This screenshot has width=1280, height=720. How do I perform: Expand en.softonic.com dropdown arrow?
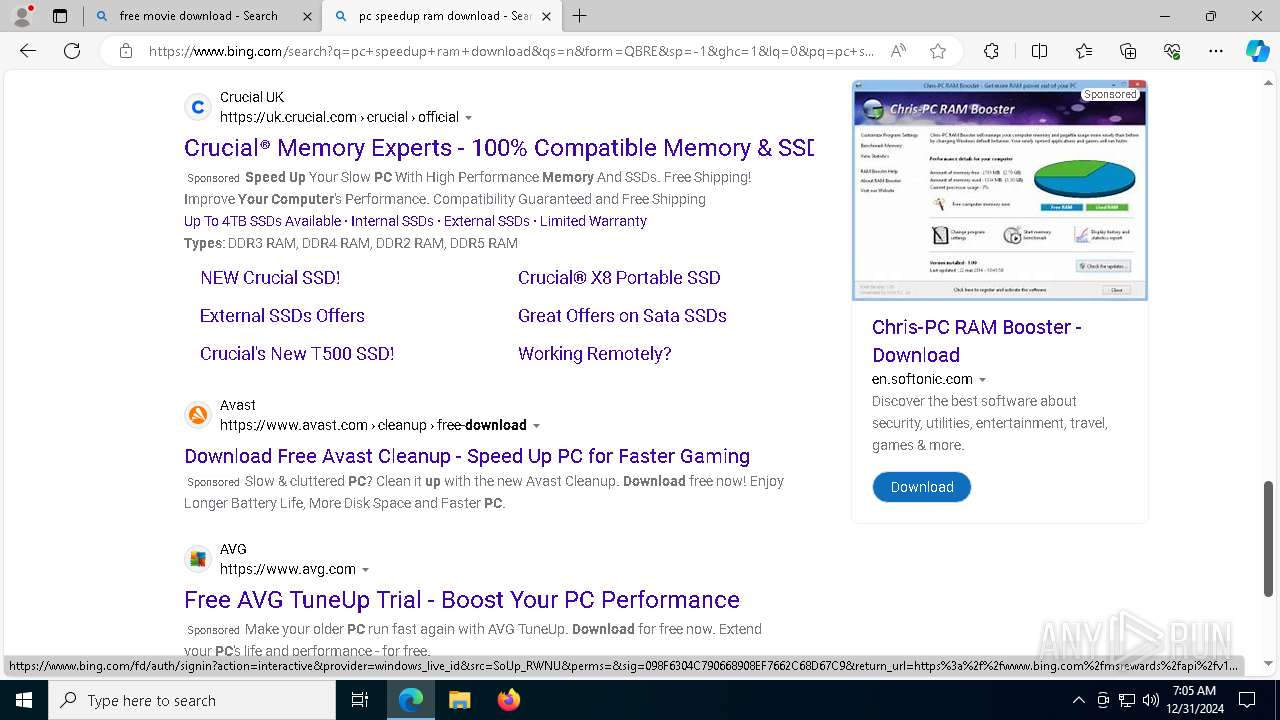tap(982, 380)
